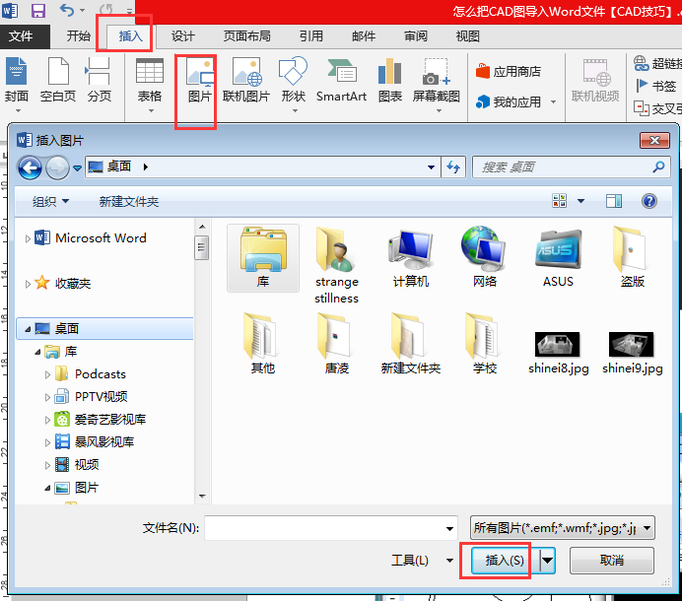Switch to the 设计 Design tab
682x601 pixels.
[x=183, y=36]
